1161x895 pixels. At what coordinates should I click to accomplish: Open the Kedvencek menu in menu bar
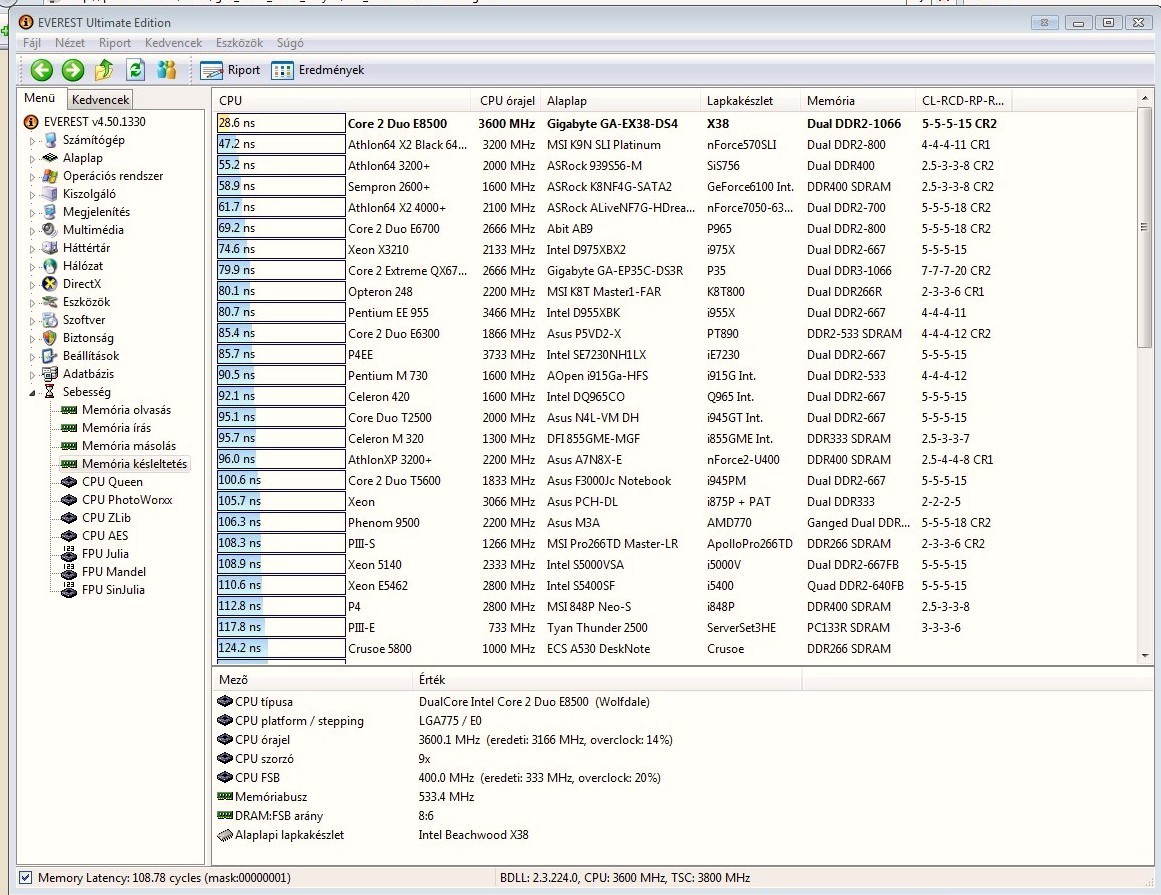173,43
